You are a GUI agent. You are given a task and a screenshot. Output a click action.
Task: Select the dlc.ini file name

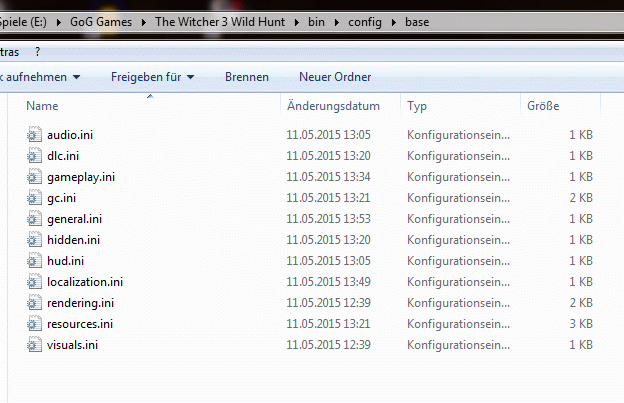click(x=63, y=156)
